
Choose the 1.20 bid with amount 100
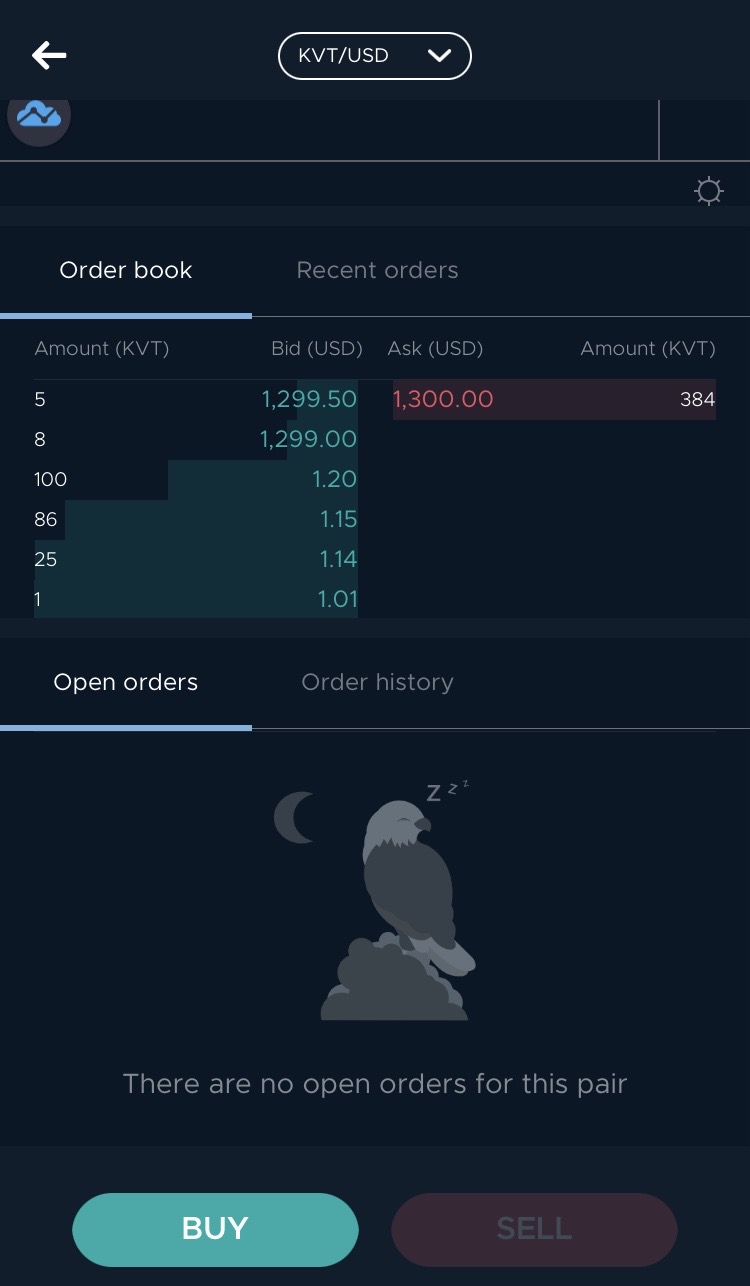[196, 479]
